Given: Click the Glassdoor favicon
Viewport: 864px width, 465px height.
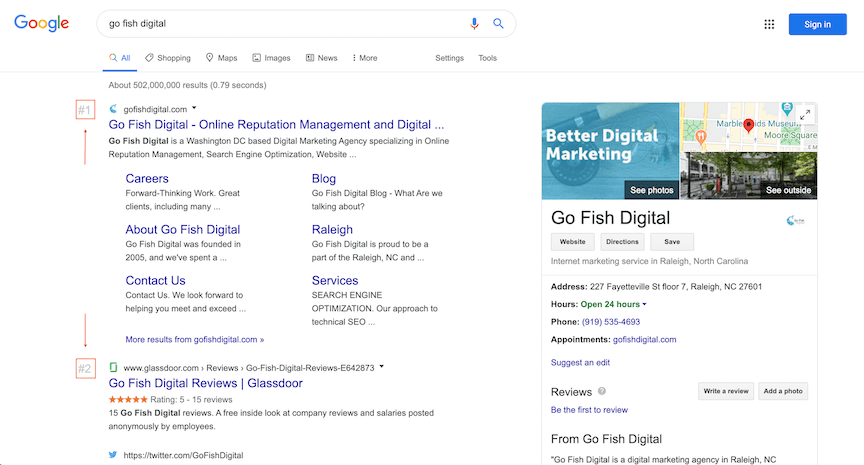Looking at the screenshot, I should [x=113, y=367].
